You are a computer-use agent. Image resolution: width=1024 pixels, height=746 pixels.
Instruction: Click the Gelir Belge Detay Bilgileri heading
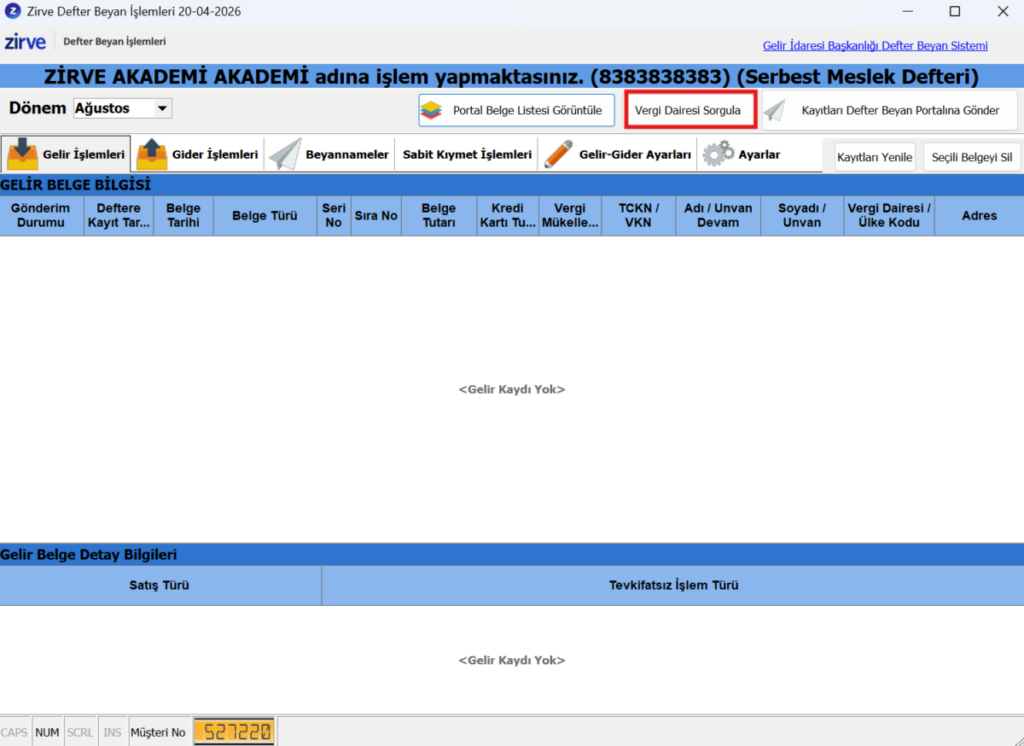click(x=89, y=555)
